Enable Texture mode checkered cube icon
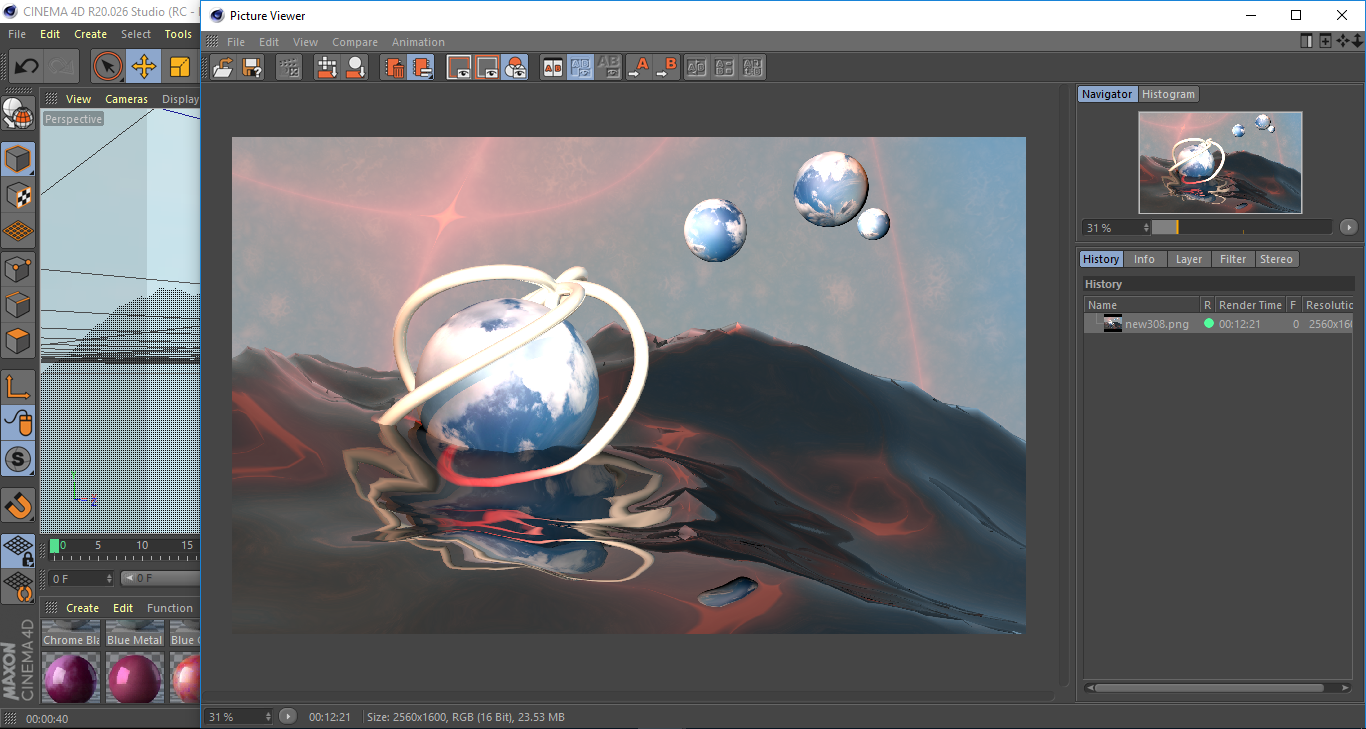This screenshot has width=1366, height=729. 18,195
